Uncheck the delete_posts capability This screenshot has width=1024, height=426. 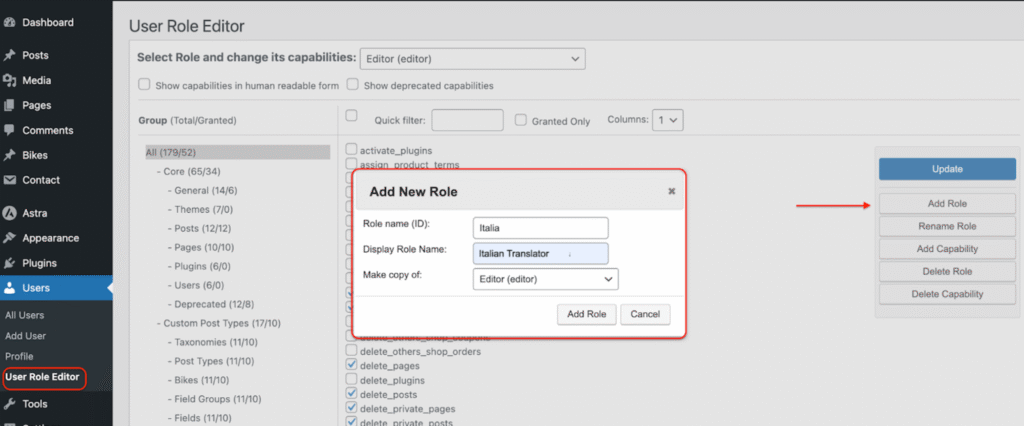[x=351, y=393]
